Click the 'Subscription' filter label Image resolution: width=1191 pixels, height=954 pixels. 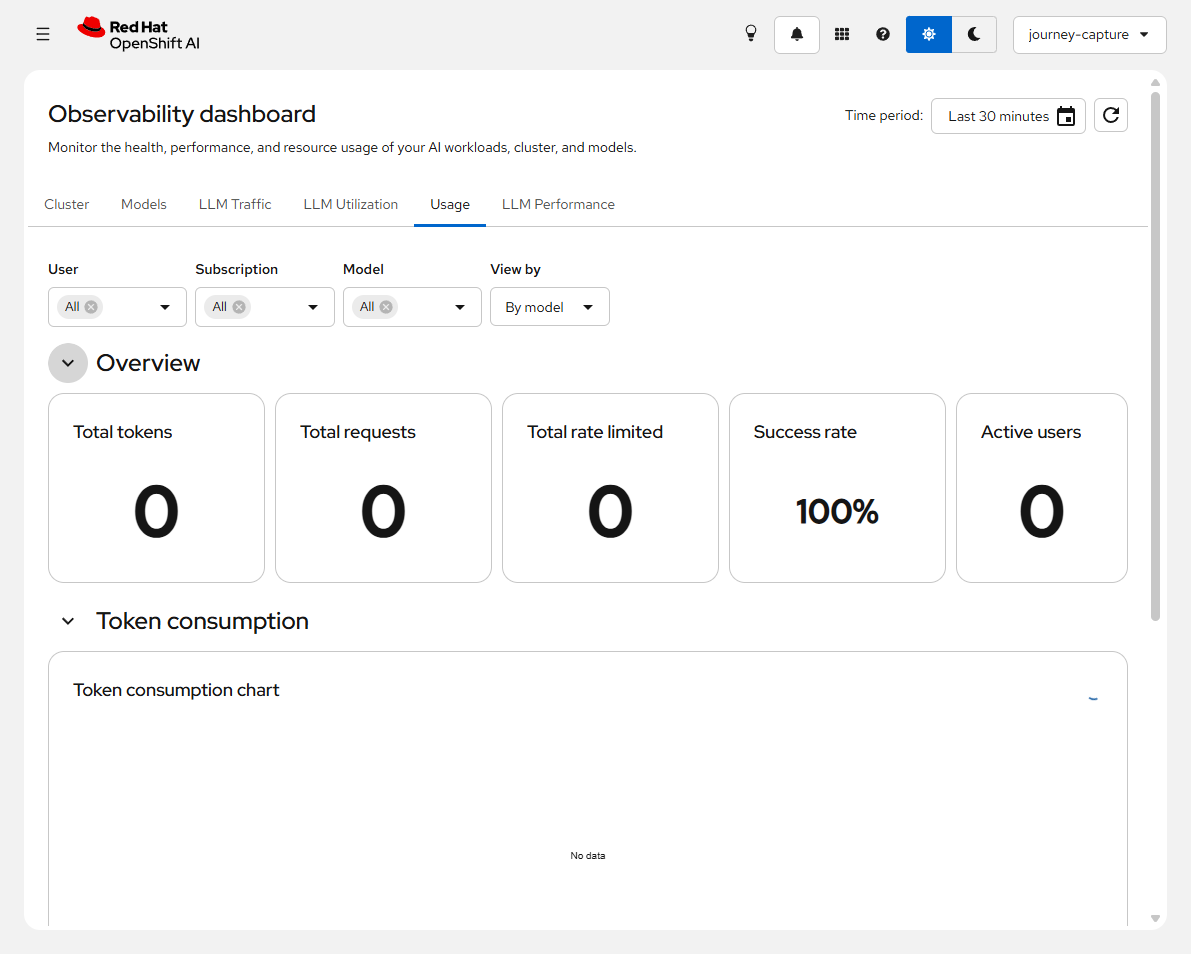pos(236,269)
